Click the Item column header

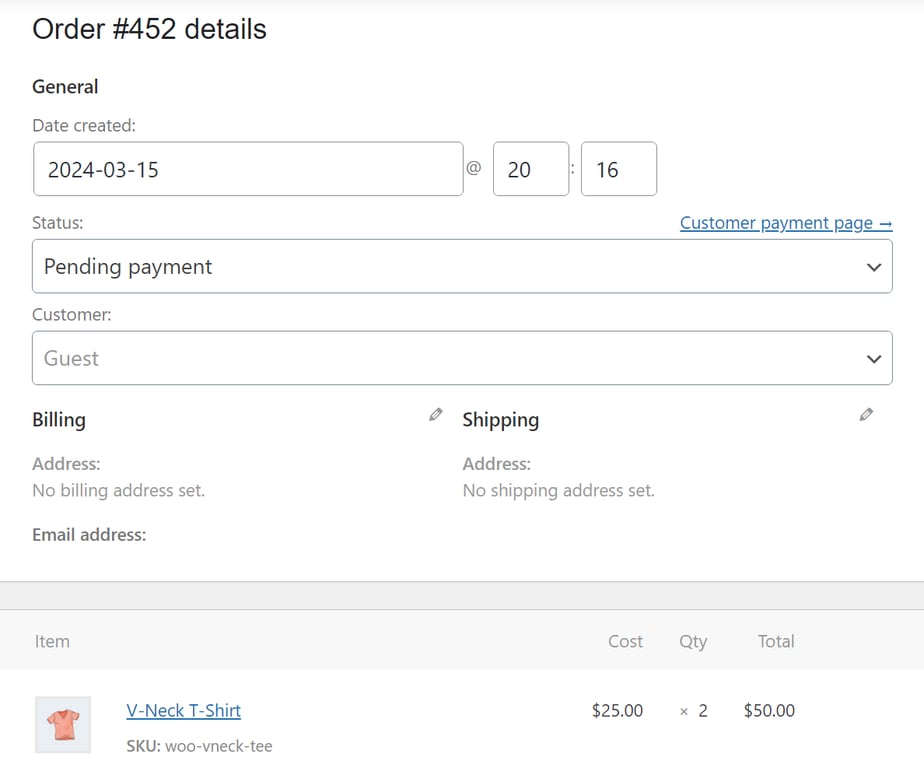(52, 641)
